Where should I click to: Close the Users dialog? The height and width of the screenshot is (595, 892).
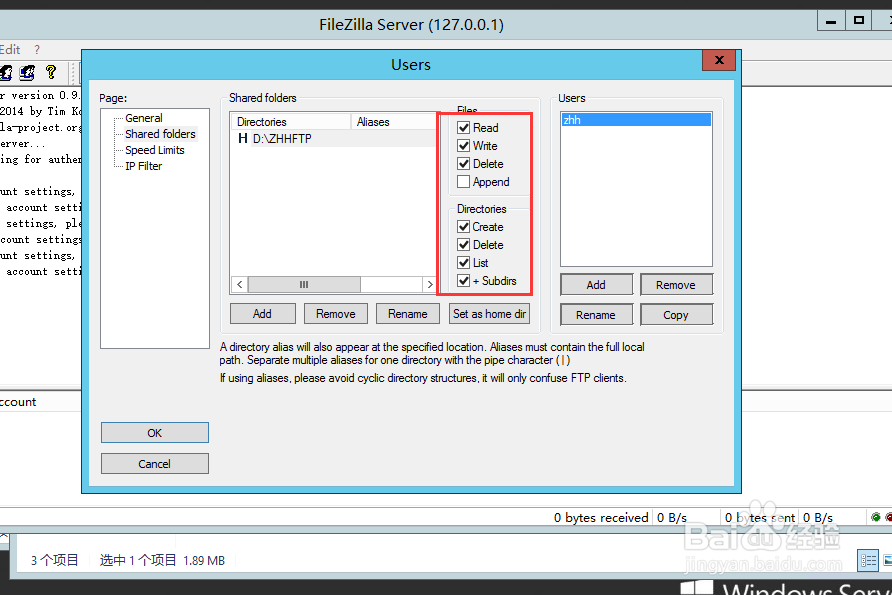click(x=719, y=60)
